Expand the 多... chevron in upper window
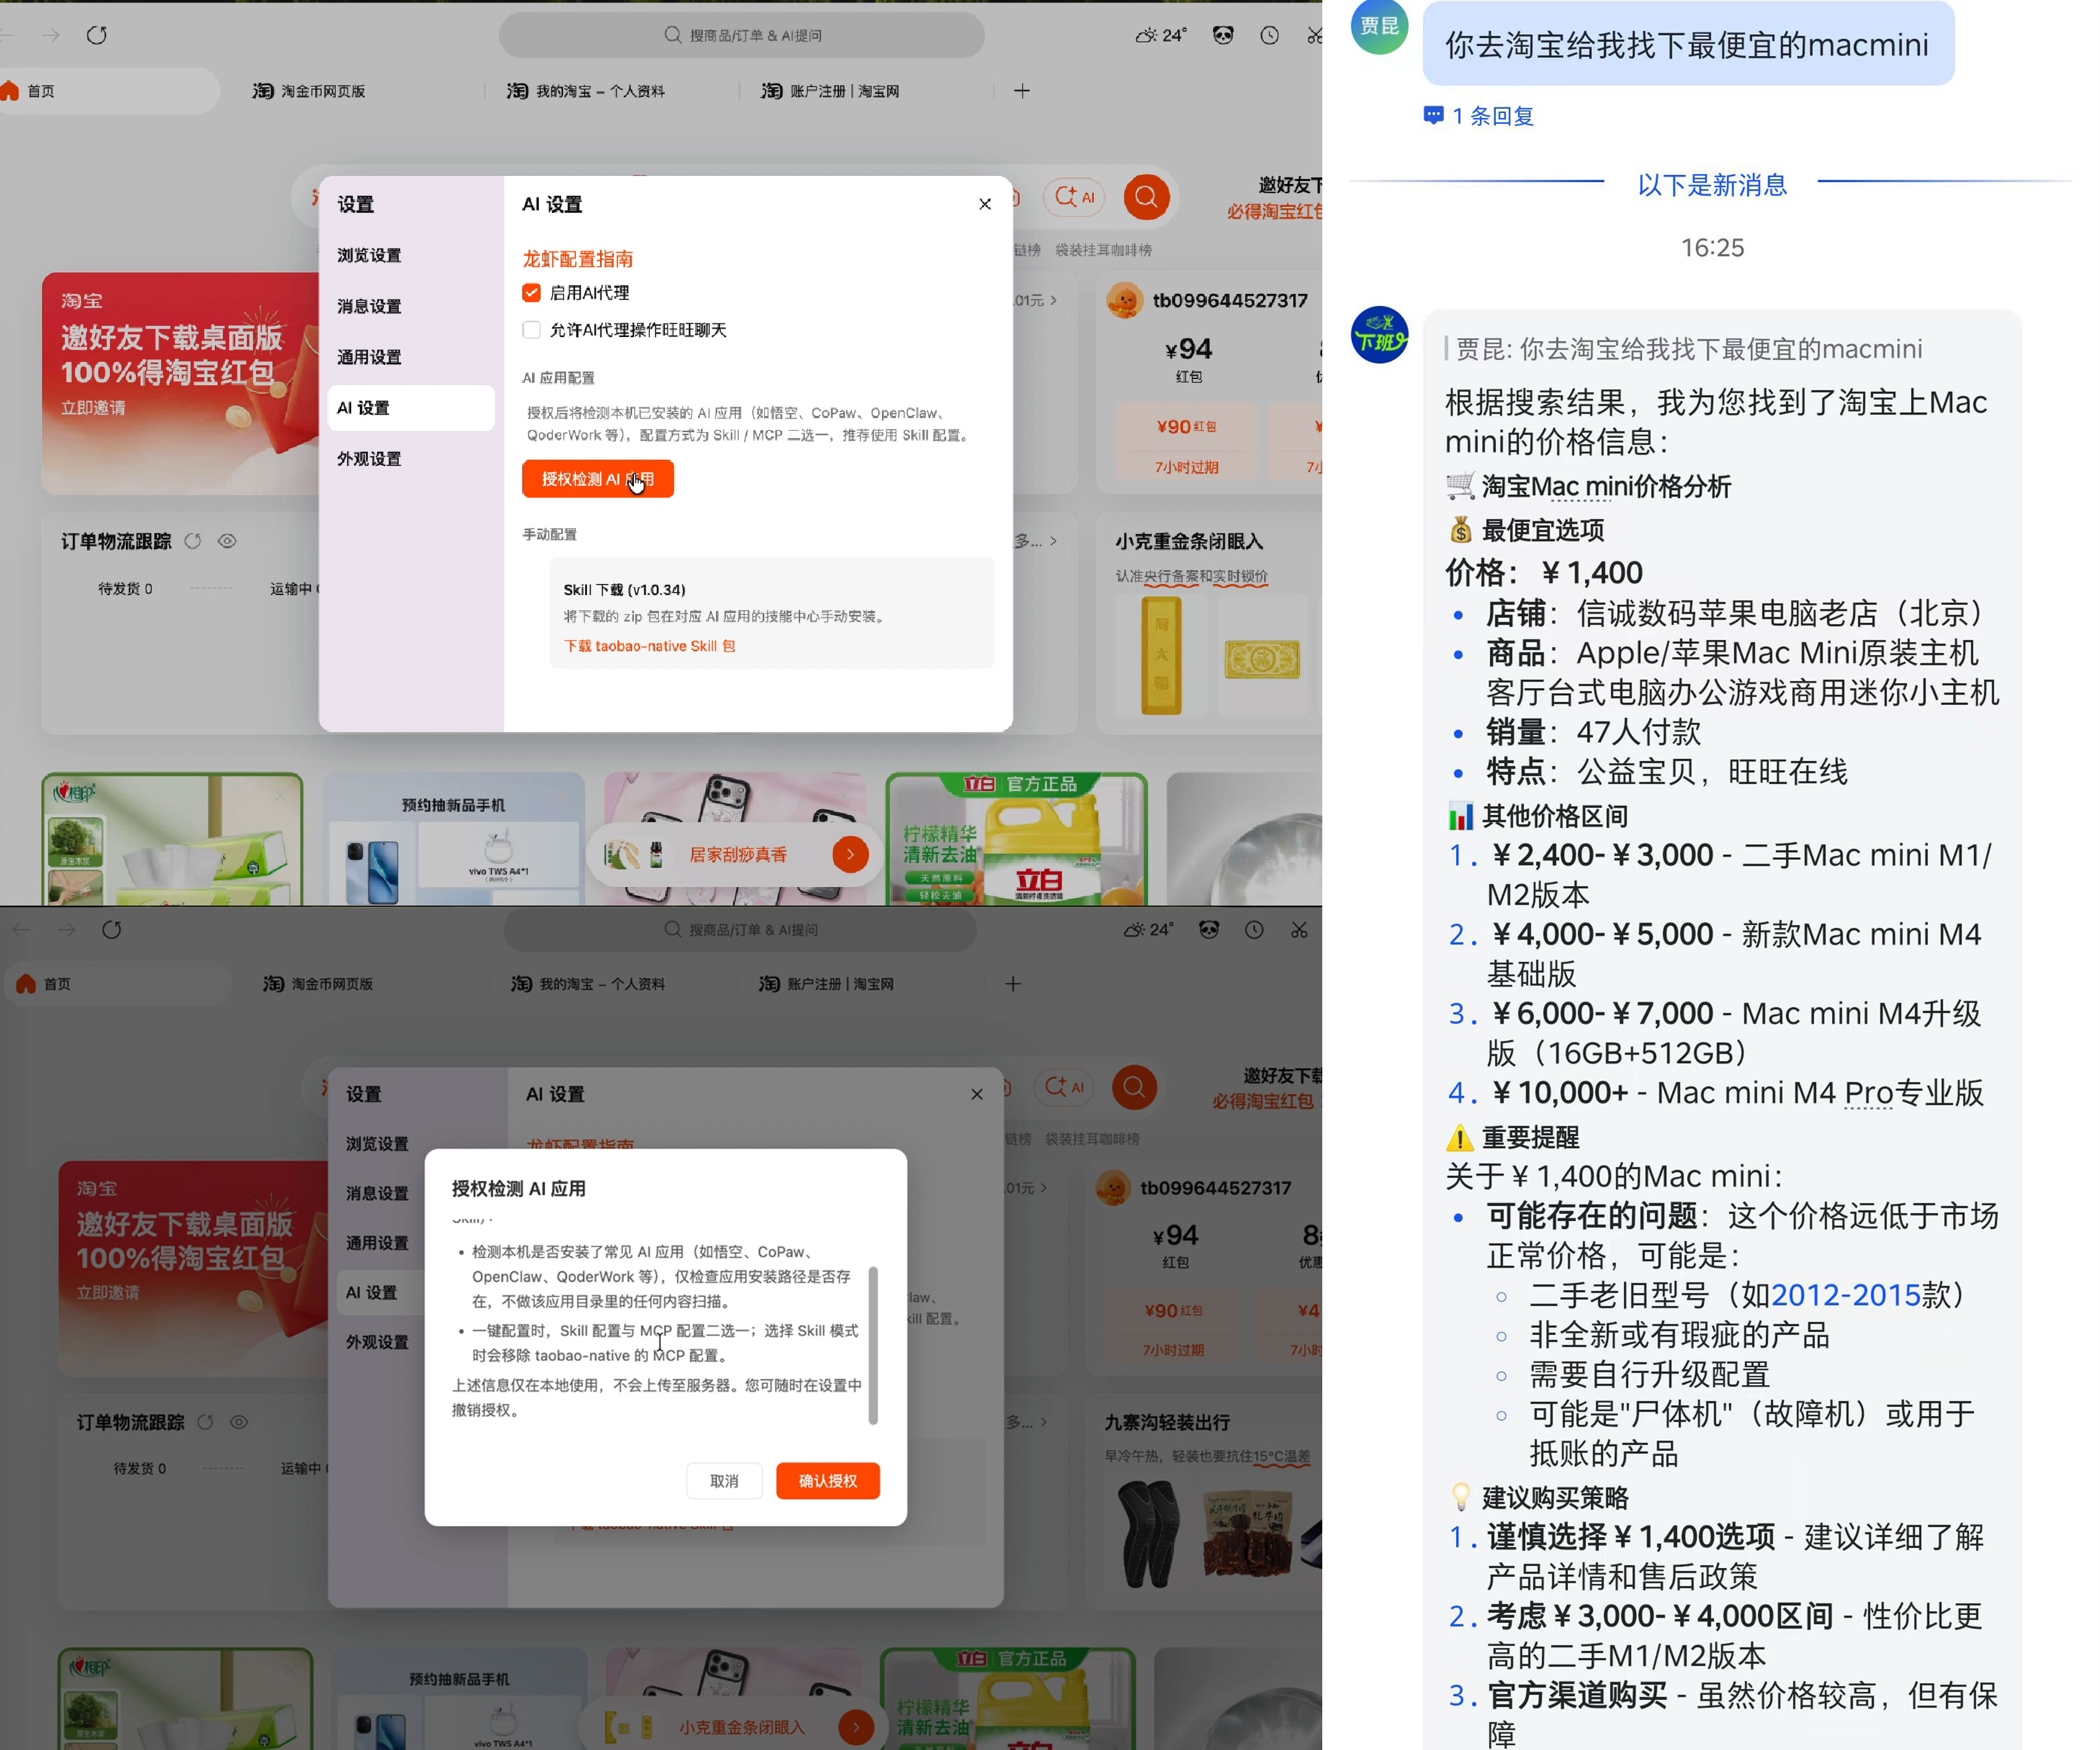Image resolution: width=2100 pixels, height=1750 pixels. pyautogui.click(x=1052, y=541)
